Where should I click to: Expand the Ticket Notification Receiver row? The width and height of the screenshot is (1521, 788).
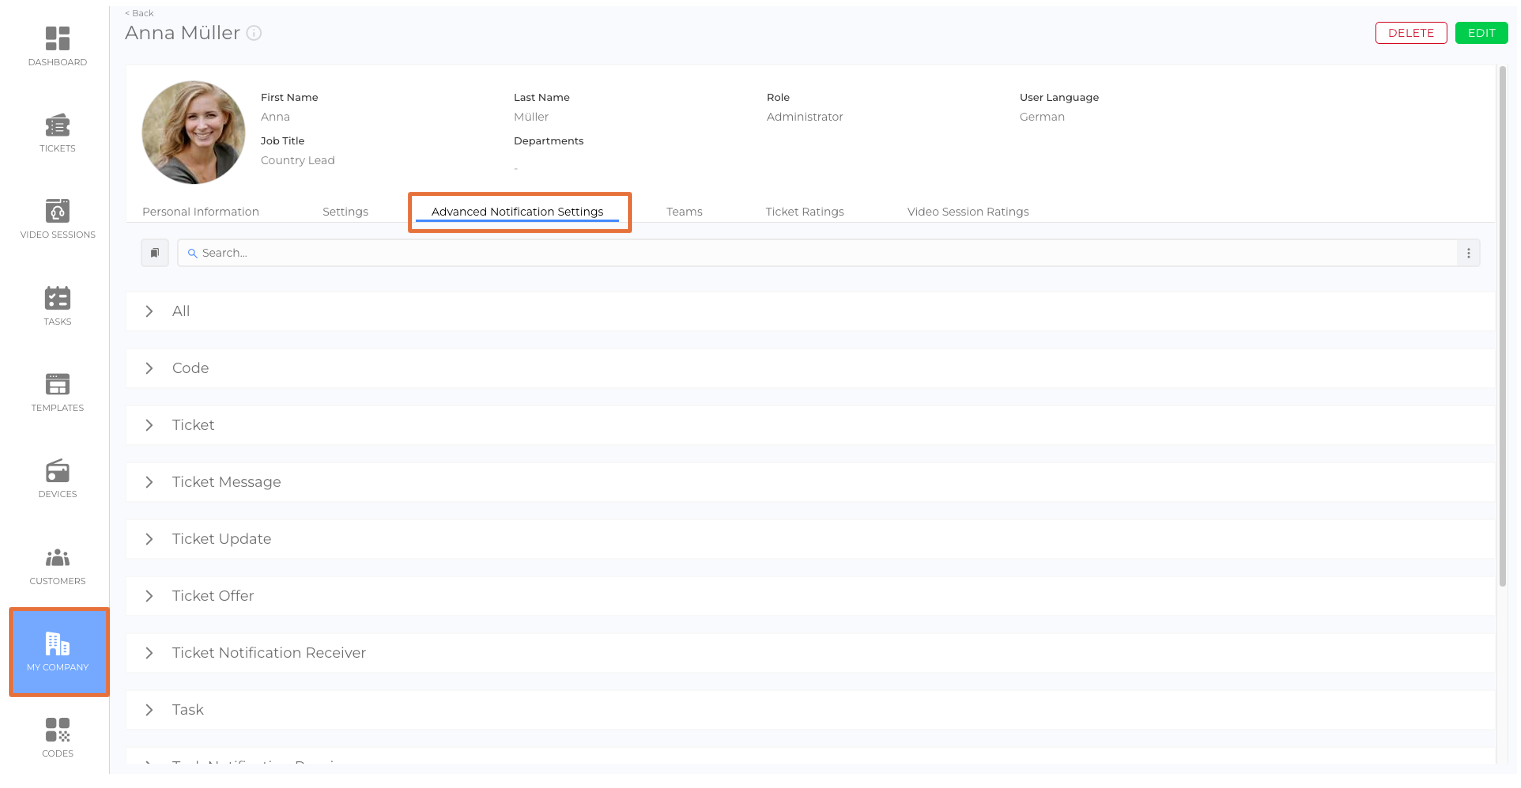[149, 653]
